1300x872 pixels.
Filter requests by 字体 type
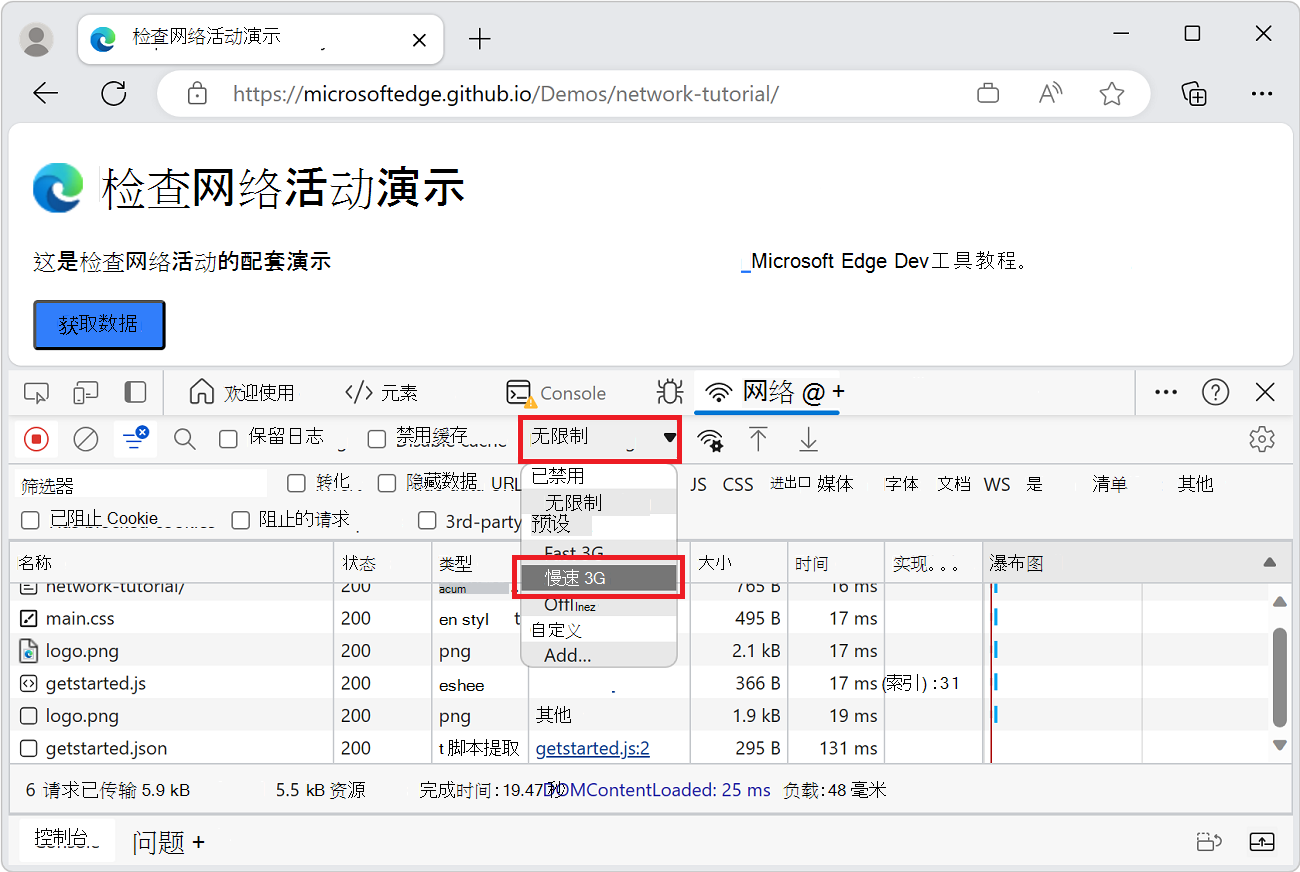[x=901, y=484]
